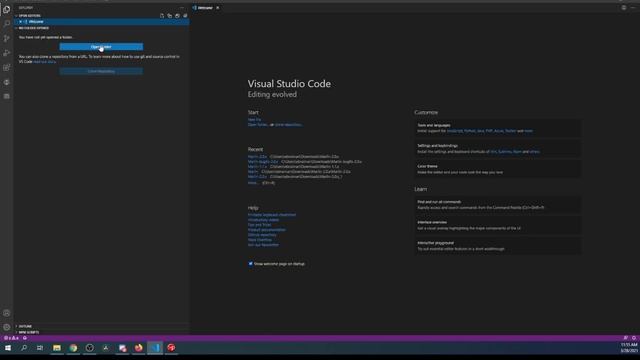Open the first recent Marlin-2.0.x folder
640x360 pixels.
pyautogui.click(x=257, y=157)
